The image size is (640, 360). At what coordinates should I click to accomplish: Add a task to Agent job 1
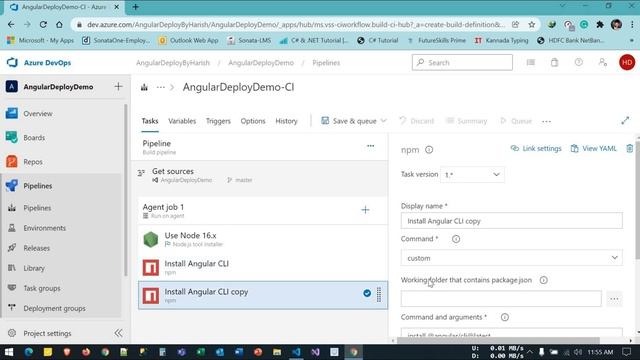click(x=365, y=210)
